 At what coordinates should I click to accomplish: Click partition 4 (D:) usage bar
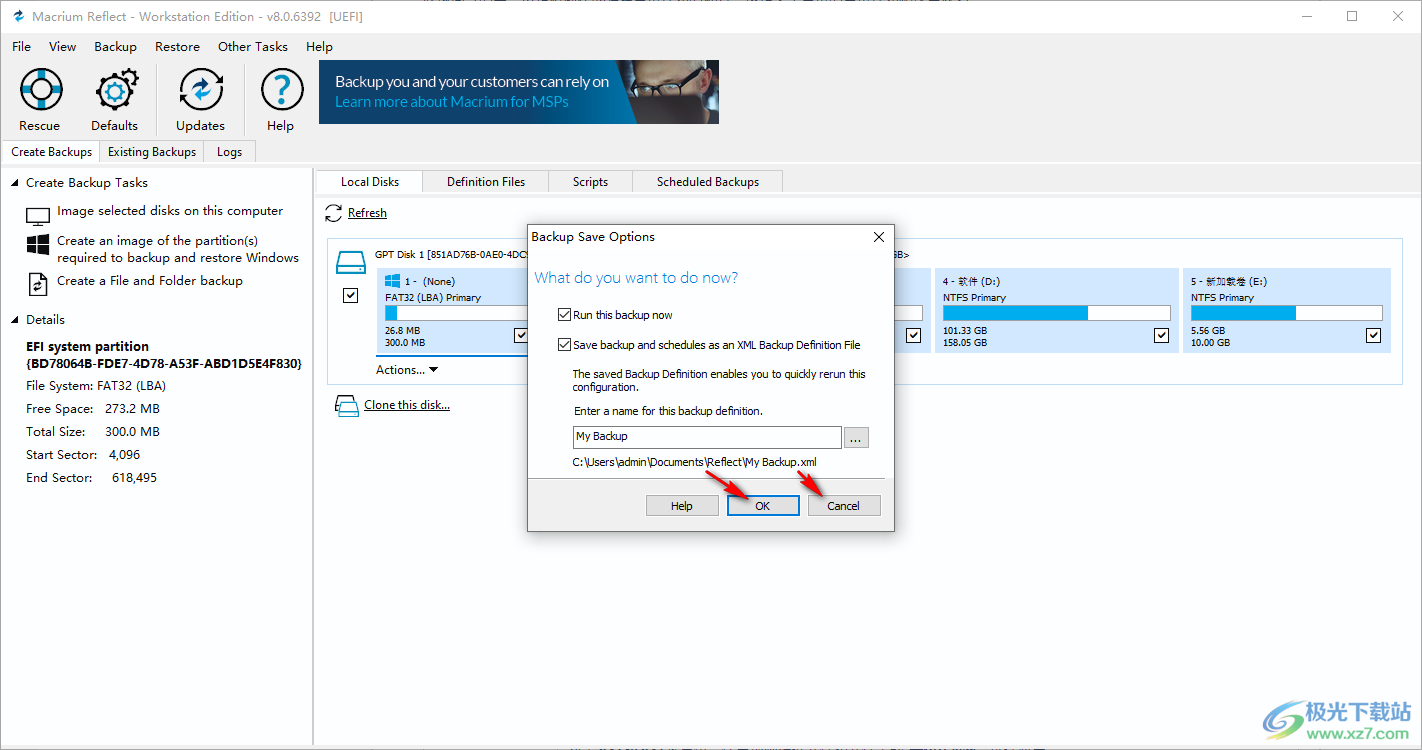tap(1056, 313)
